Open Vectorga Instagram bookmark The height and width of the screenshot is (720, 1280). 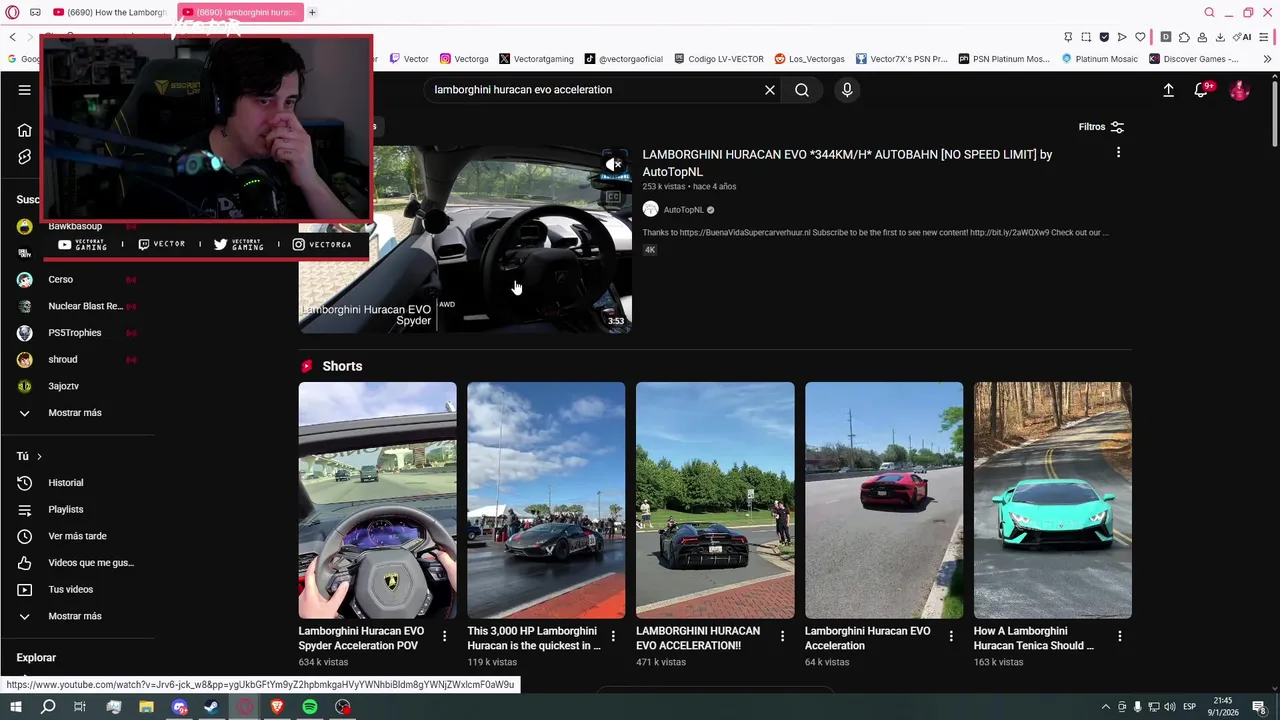point(464,59)
